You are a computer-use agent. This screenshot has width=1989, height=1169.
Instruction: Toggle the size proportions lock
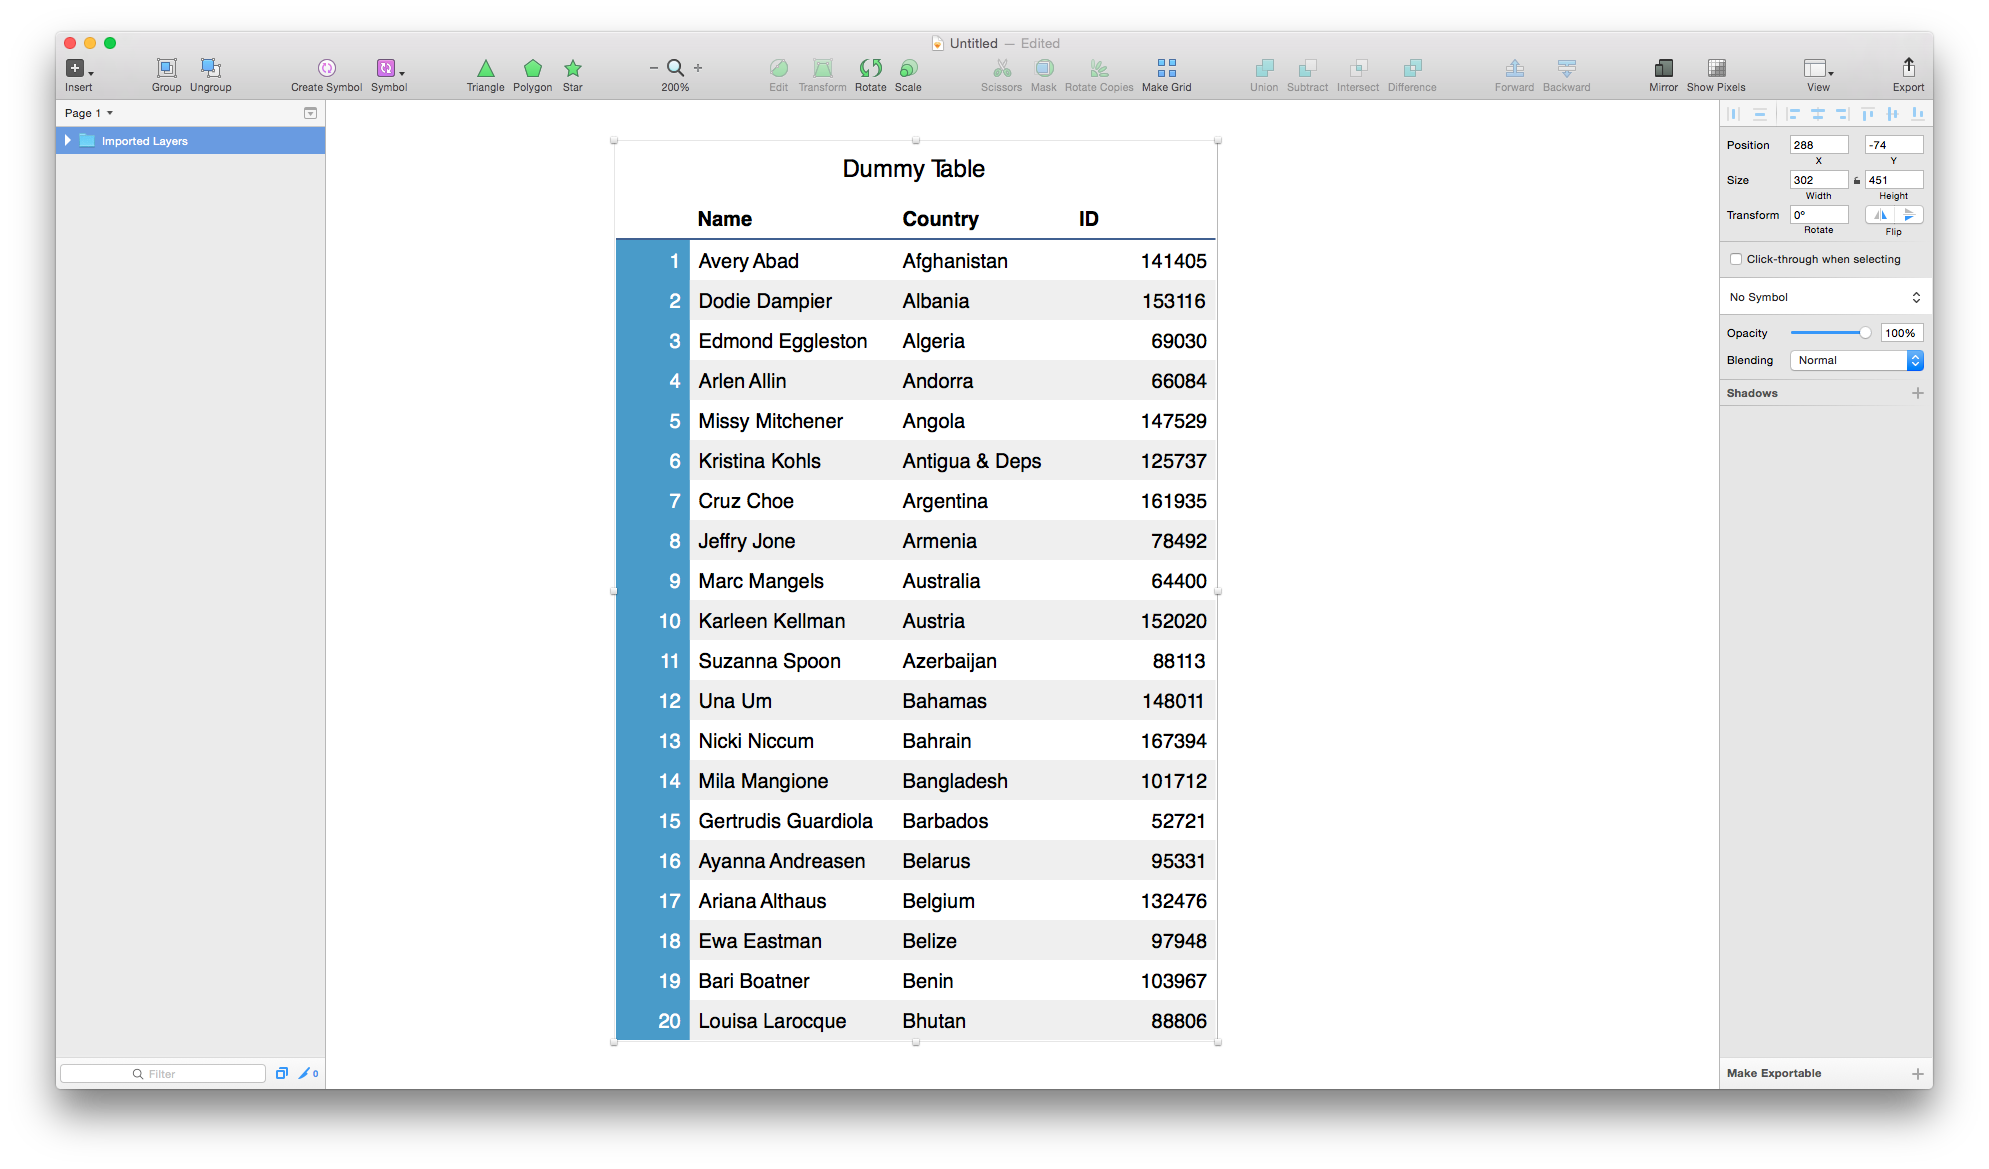click(1857, 181)
